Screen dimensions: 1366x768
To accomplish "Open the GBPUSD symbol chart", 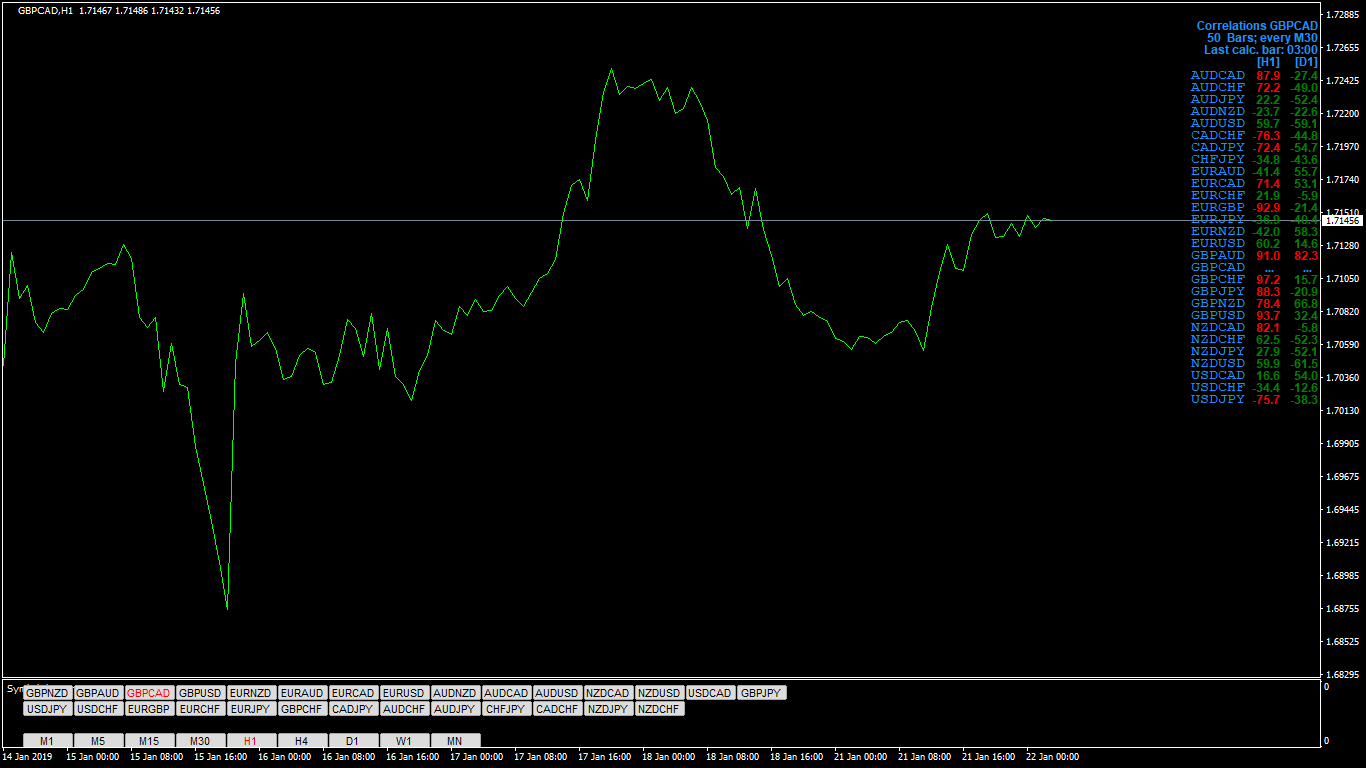I will (201, 693).
